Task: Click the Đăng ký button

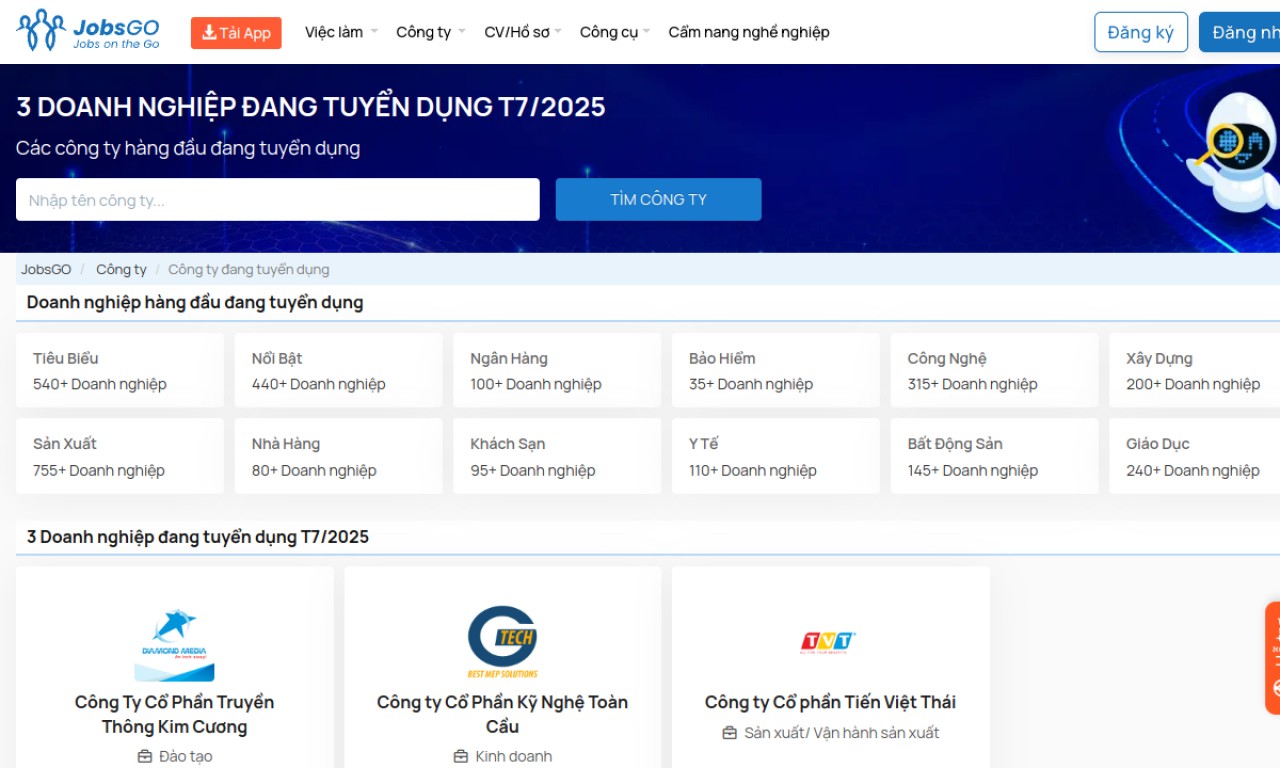Action: (1141, 32)
